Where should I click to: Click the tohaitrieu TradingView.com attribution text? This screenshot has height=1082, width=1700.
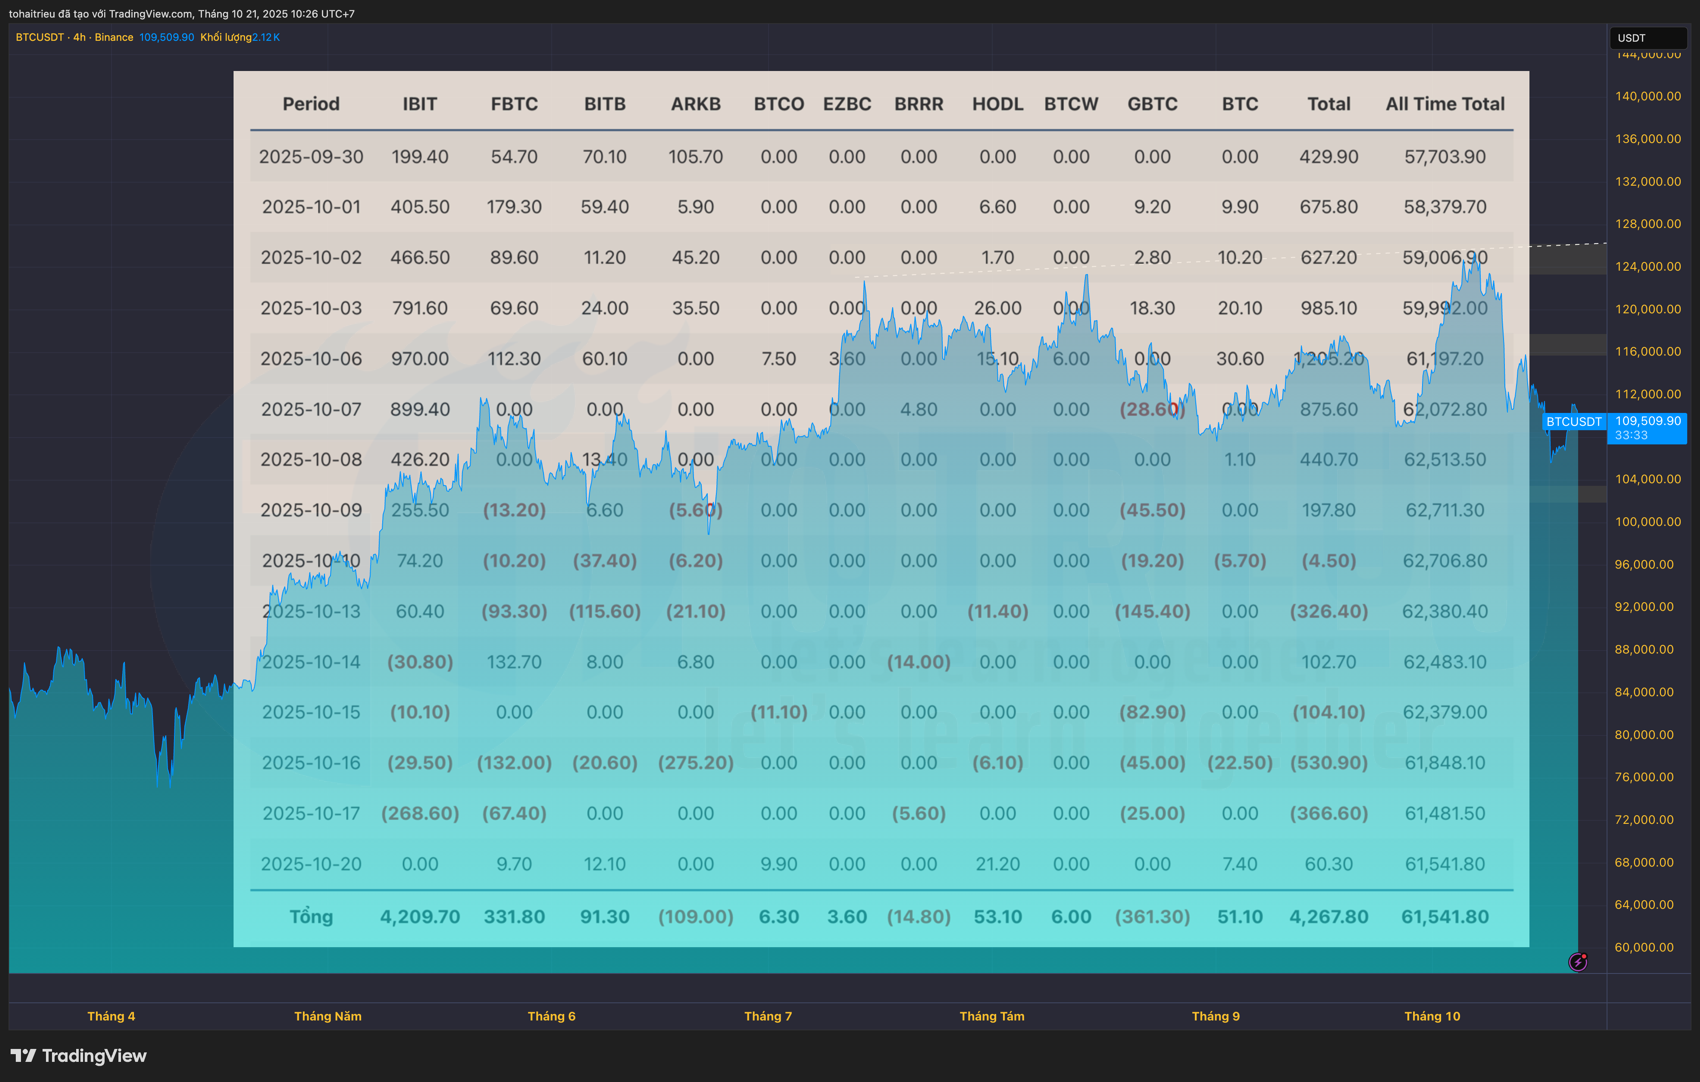[182, 14]
